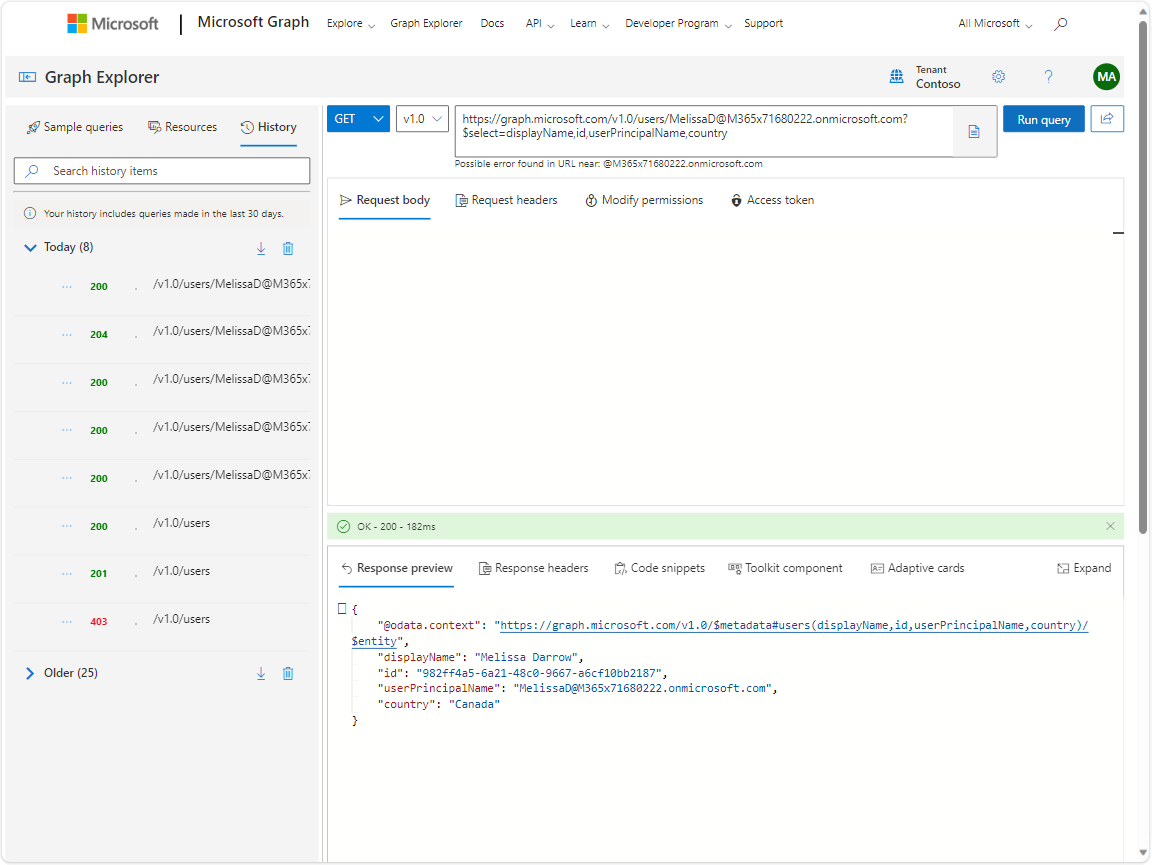Screen dimensions: 1152x865
Task: Click the id value 982ff4a5-6a21-48c0-9667-a6cf10bb2187
Action: click(539, 673)
